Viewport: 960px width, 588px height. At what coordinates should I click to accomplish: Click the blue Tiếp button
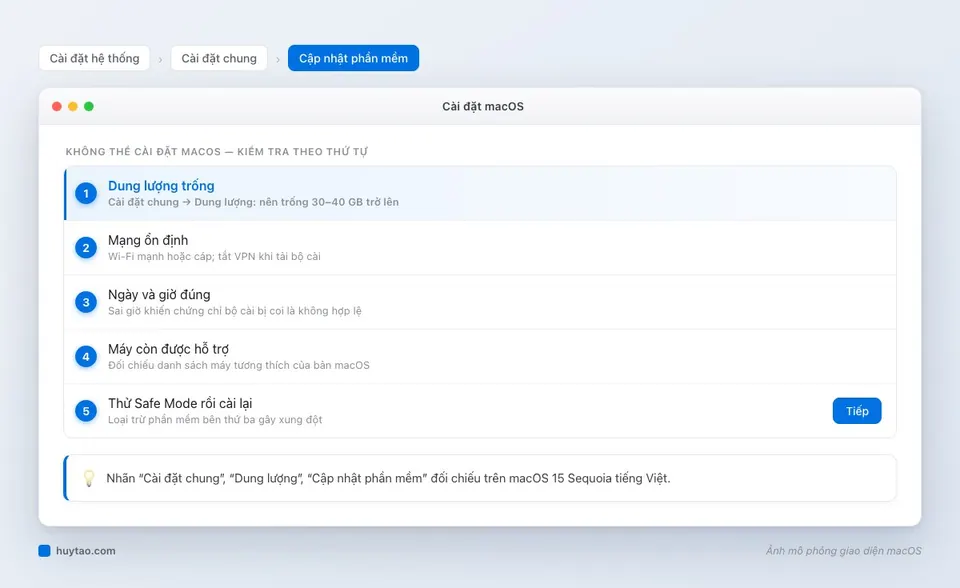(857, 411)
